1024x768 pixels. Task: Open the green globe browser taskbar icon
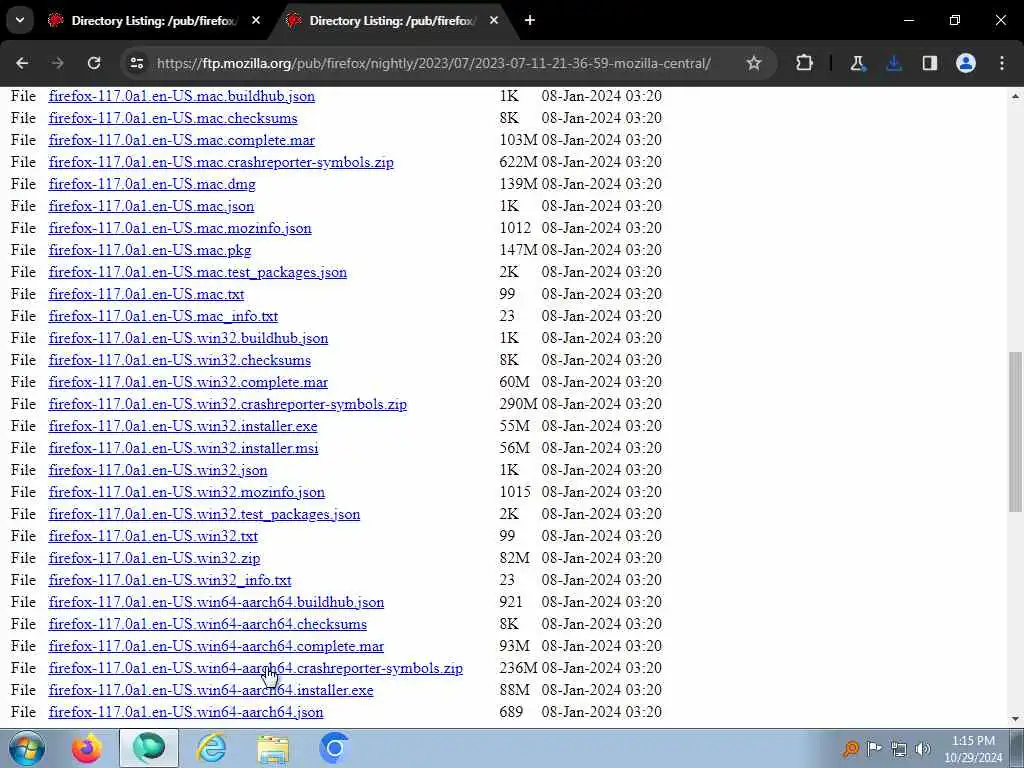coord(149,748)
